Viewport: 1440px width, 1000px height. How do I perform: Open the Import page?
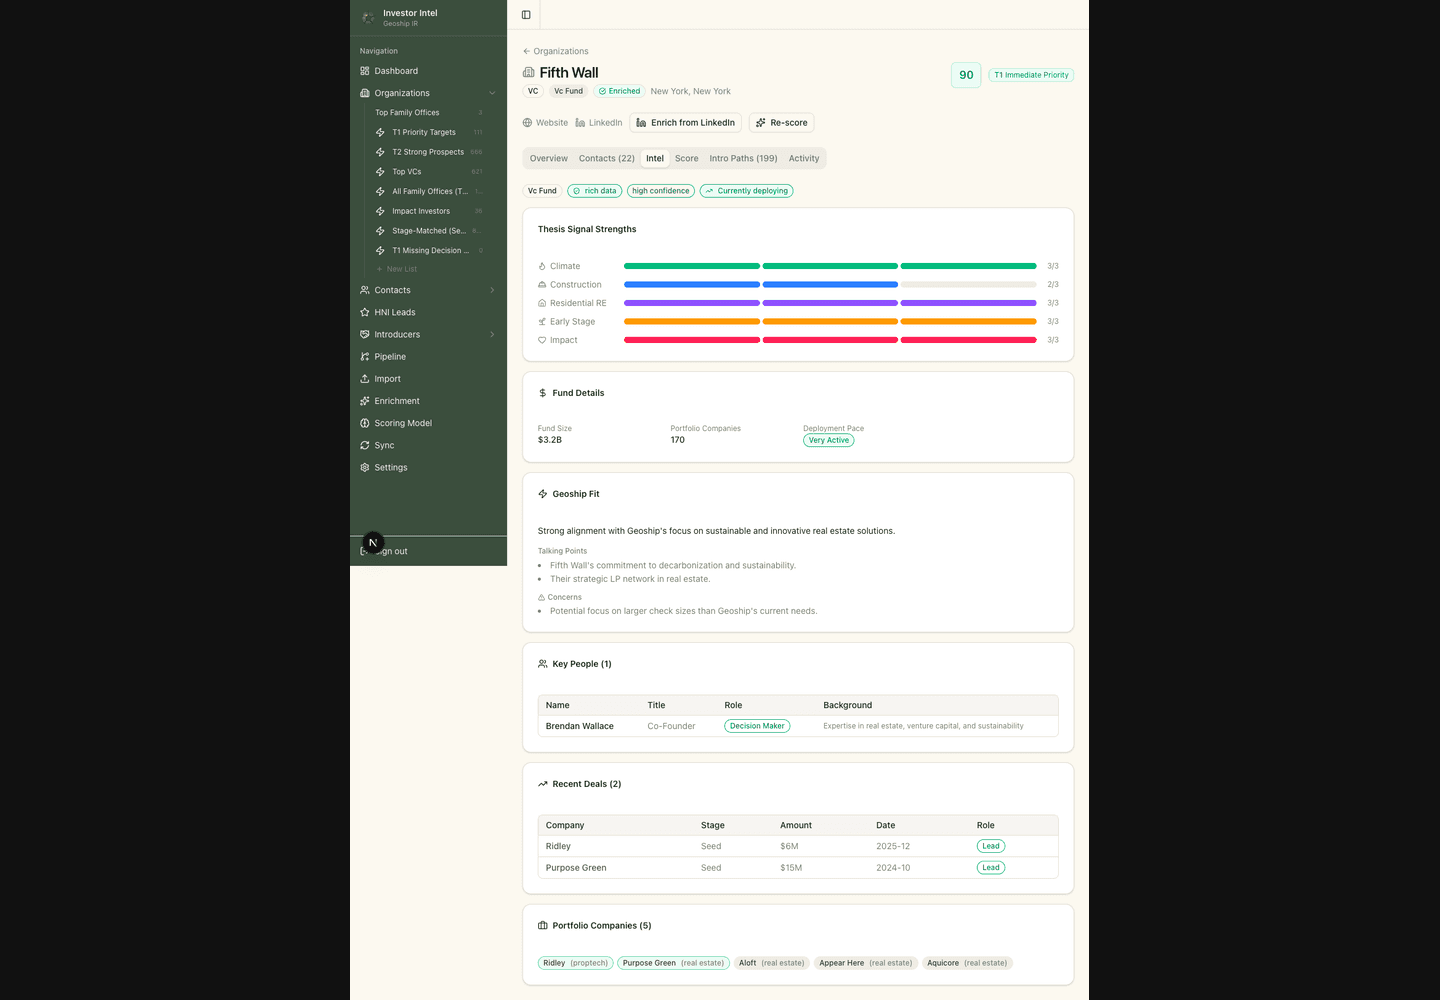point(428,379)
